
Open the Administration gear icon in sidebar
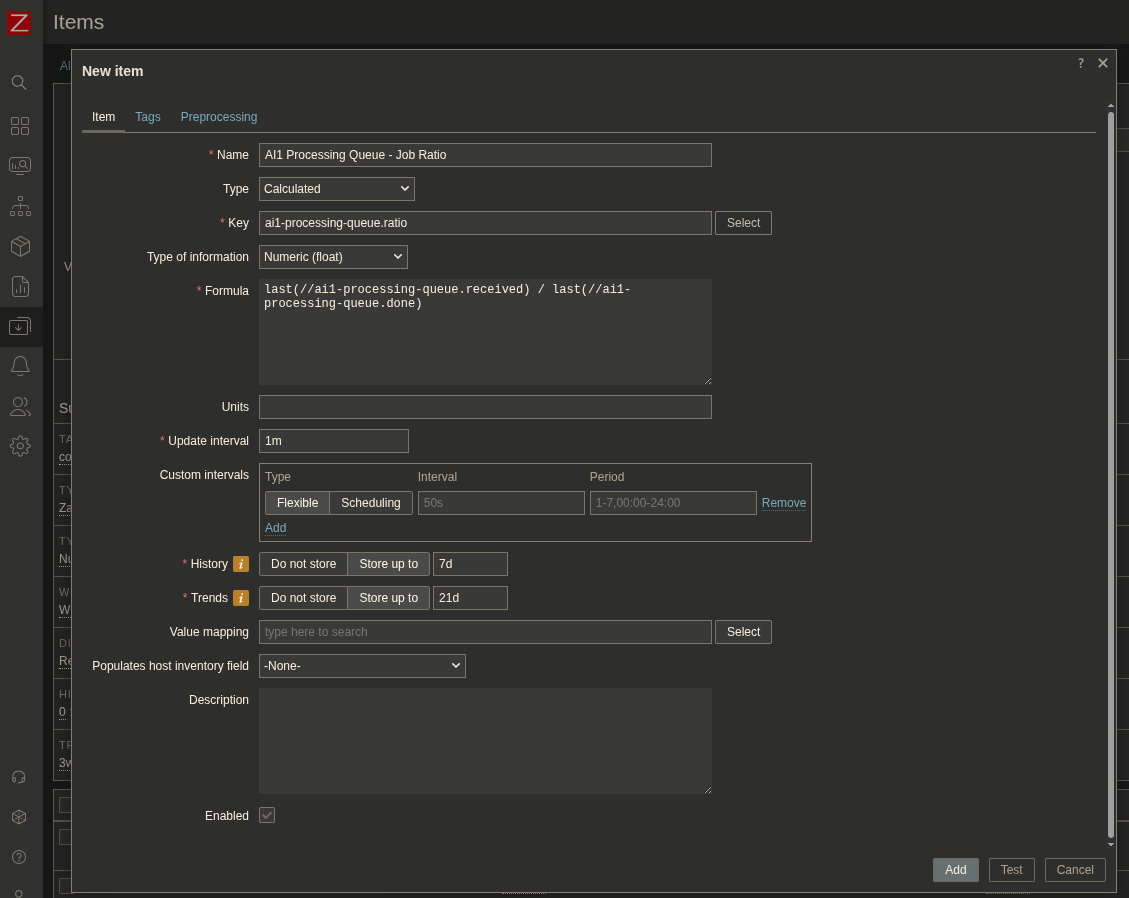pyautogui.click(x=19, y=446)
